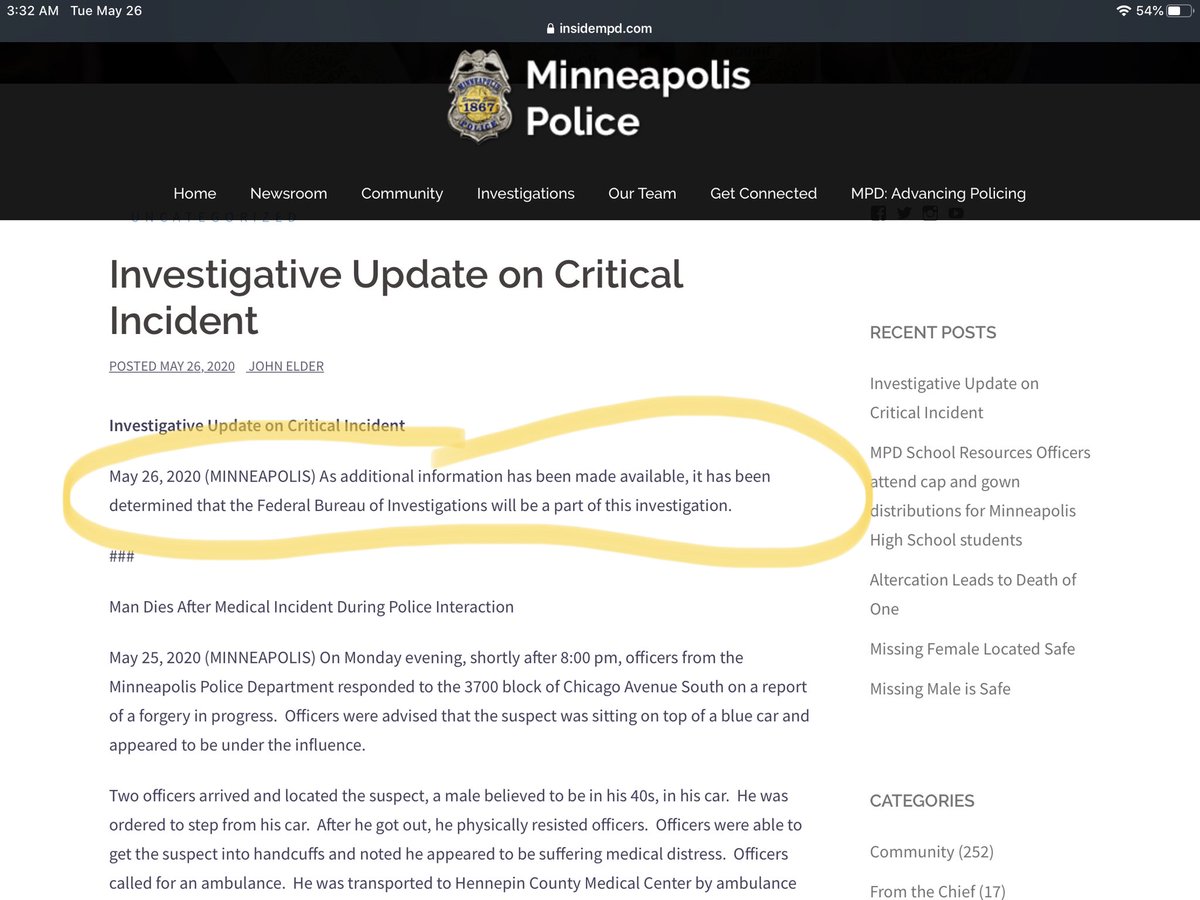Screen dimensions: 1200x900
Task: Open post Missing Male is Safe
Action: click(940, 689)
